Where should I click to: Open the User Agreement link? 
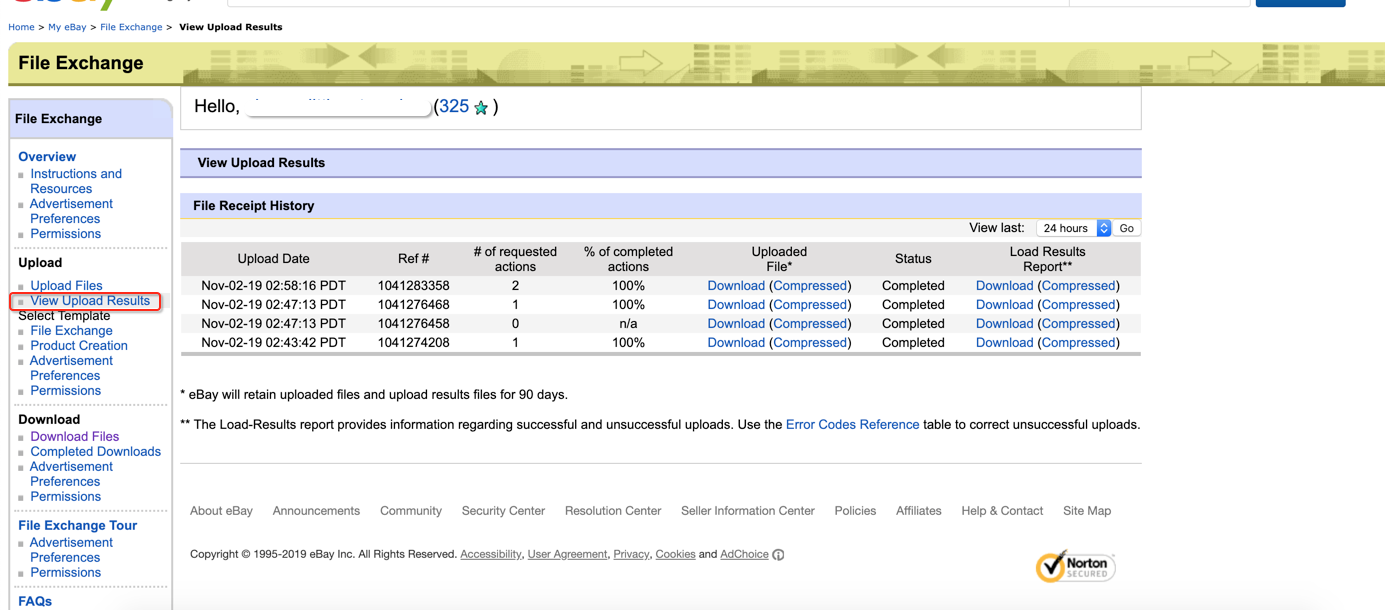[567, 554]
